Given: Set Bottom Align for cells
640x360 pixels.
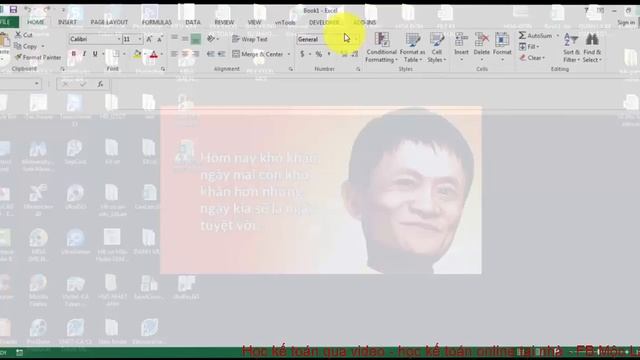Looking at the screenshot, I should point(196,39).
